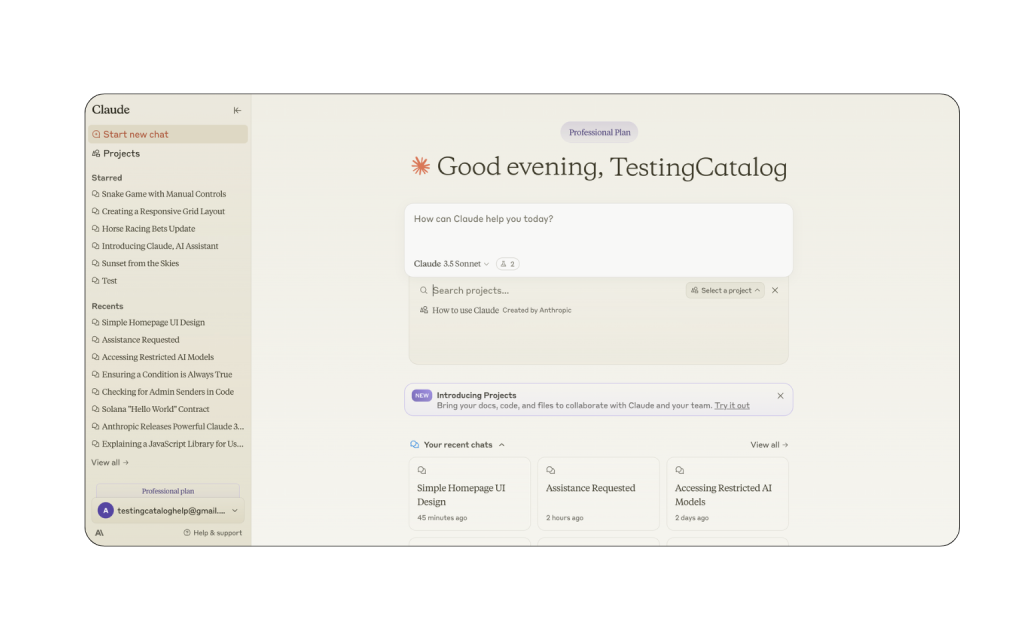Click the orange Claude starburst logo
Image resolution: width=1024 pixels, height=640 pixels.
click(x=421, y=167)
